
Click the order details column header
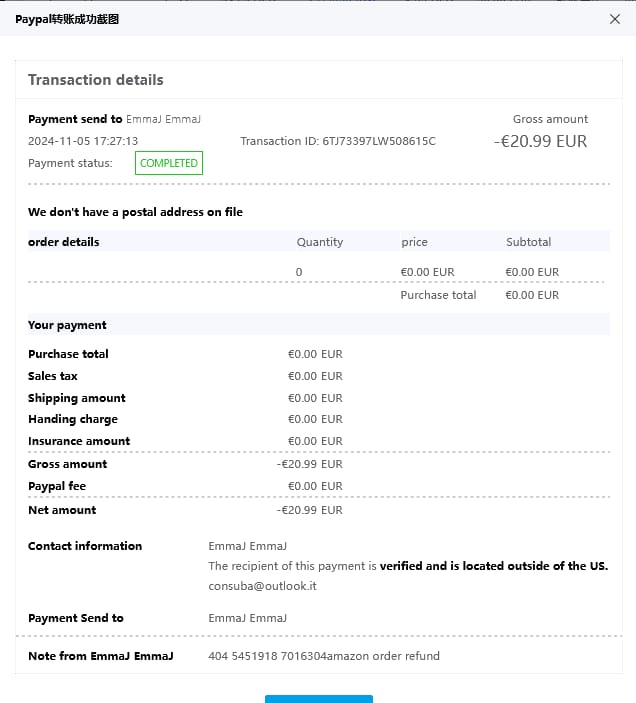tap(64, 242)
